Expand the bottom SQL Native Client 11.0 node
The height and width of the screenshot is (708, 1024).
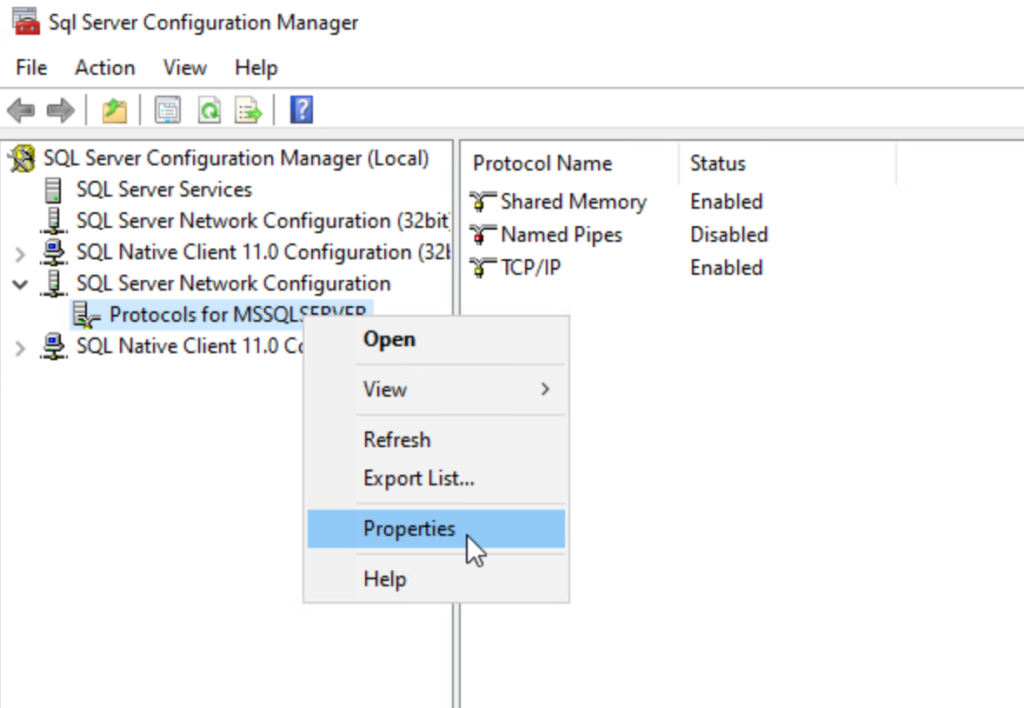coord(20,347)
